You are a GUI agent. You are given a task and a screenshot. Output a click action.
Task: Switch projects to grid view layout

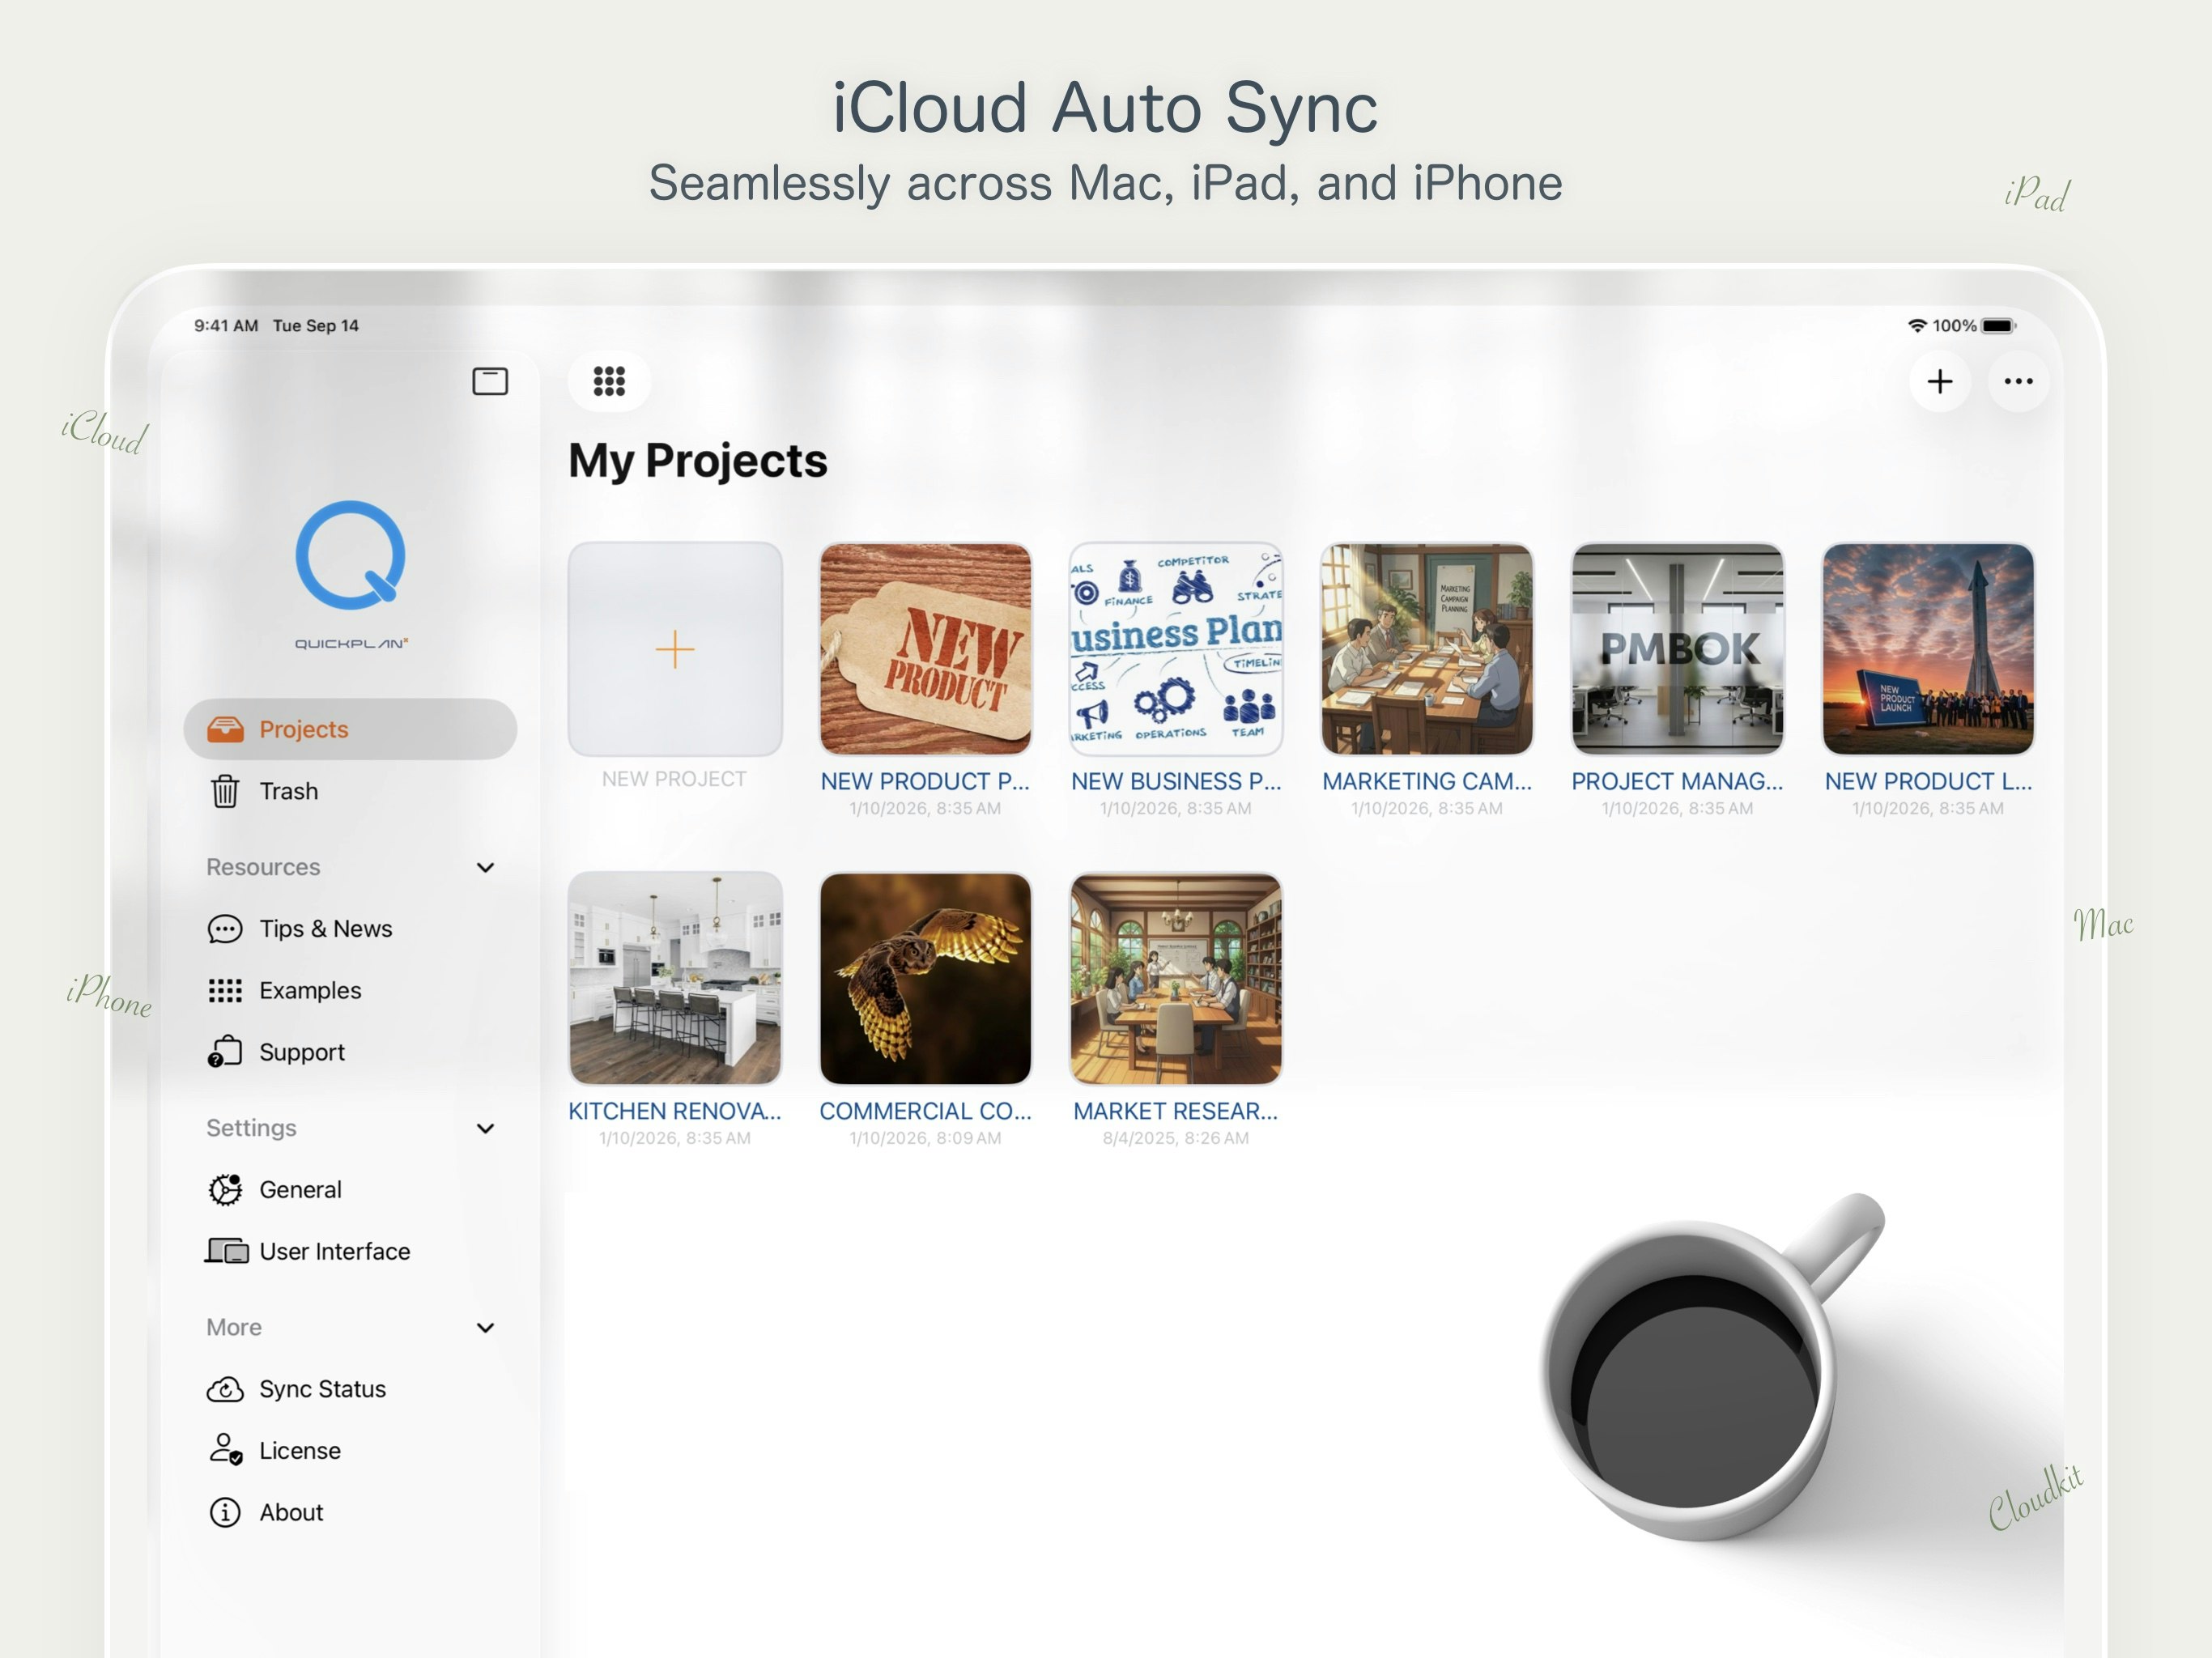(x=610, y=381)
